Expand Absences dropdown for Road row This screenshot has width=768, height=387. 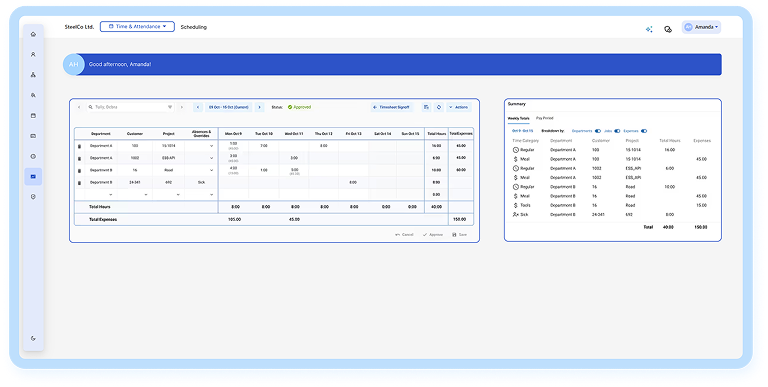point(212,170)
